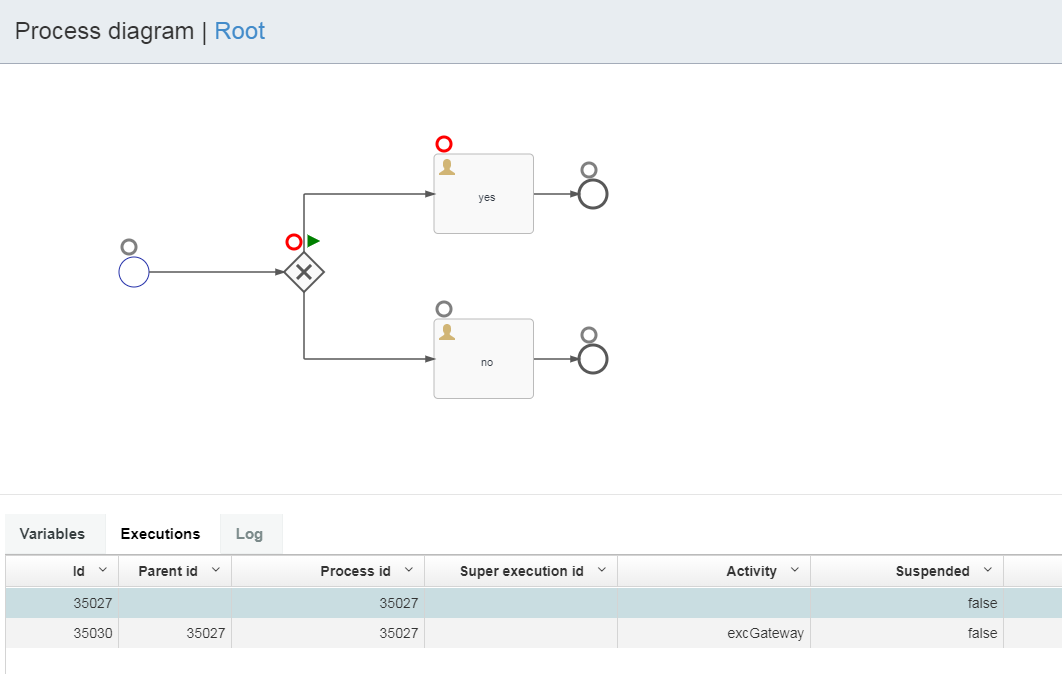
Task: Switch to the Log tab
Action: pos(249,534)
